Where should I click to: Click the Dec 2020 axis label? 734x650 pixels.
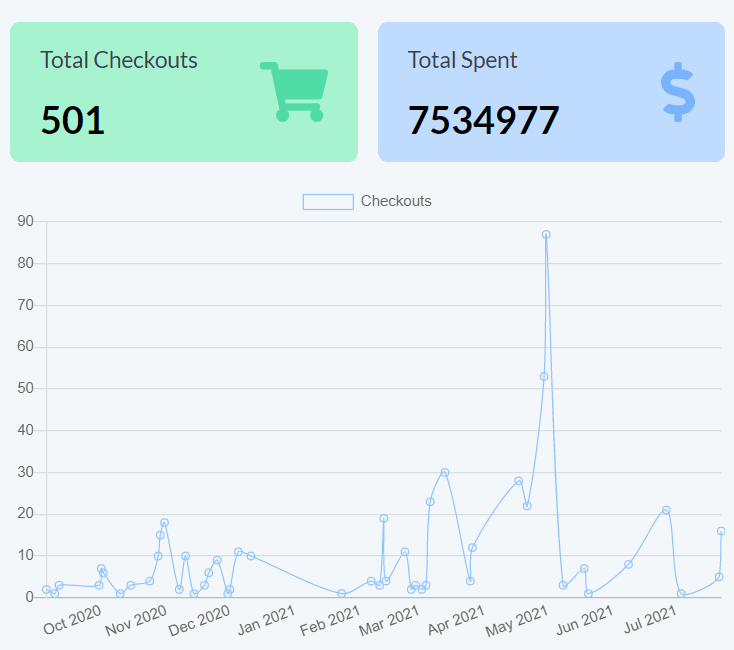[x=199, y=620]
